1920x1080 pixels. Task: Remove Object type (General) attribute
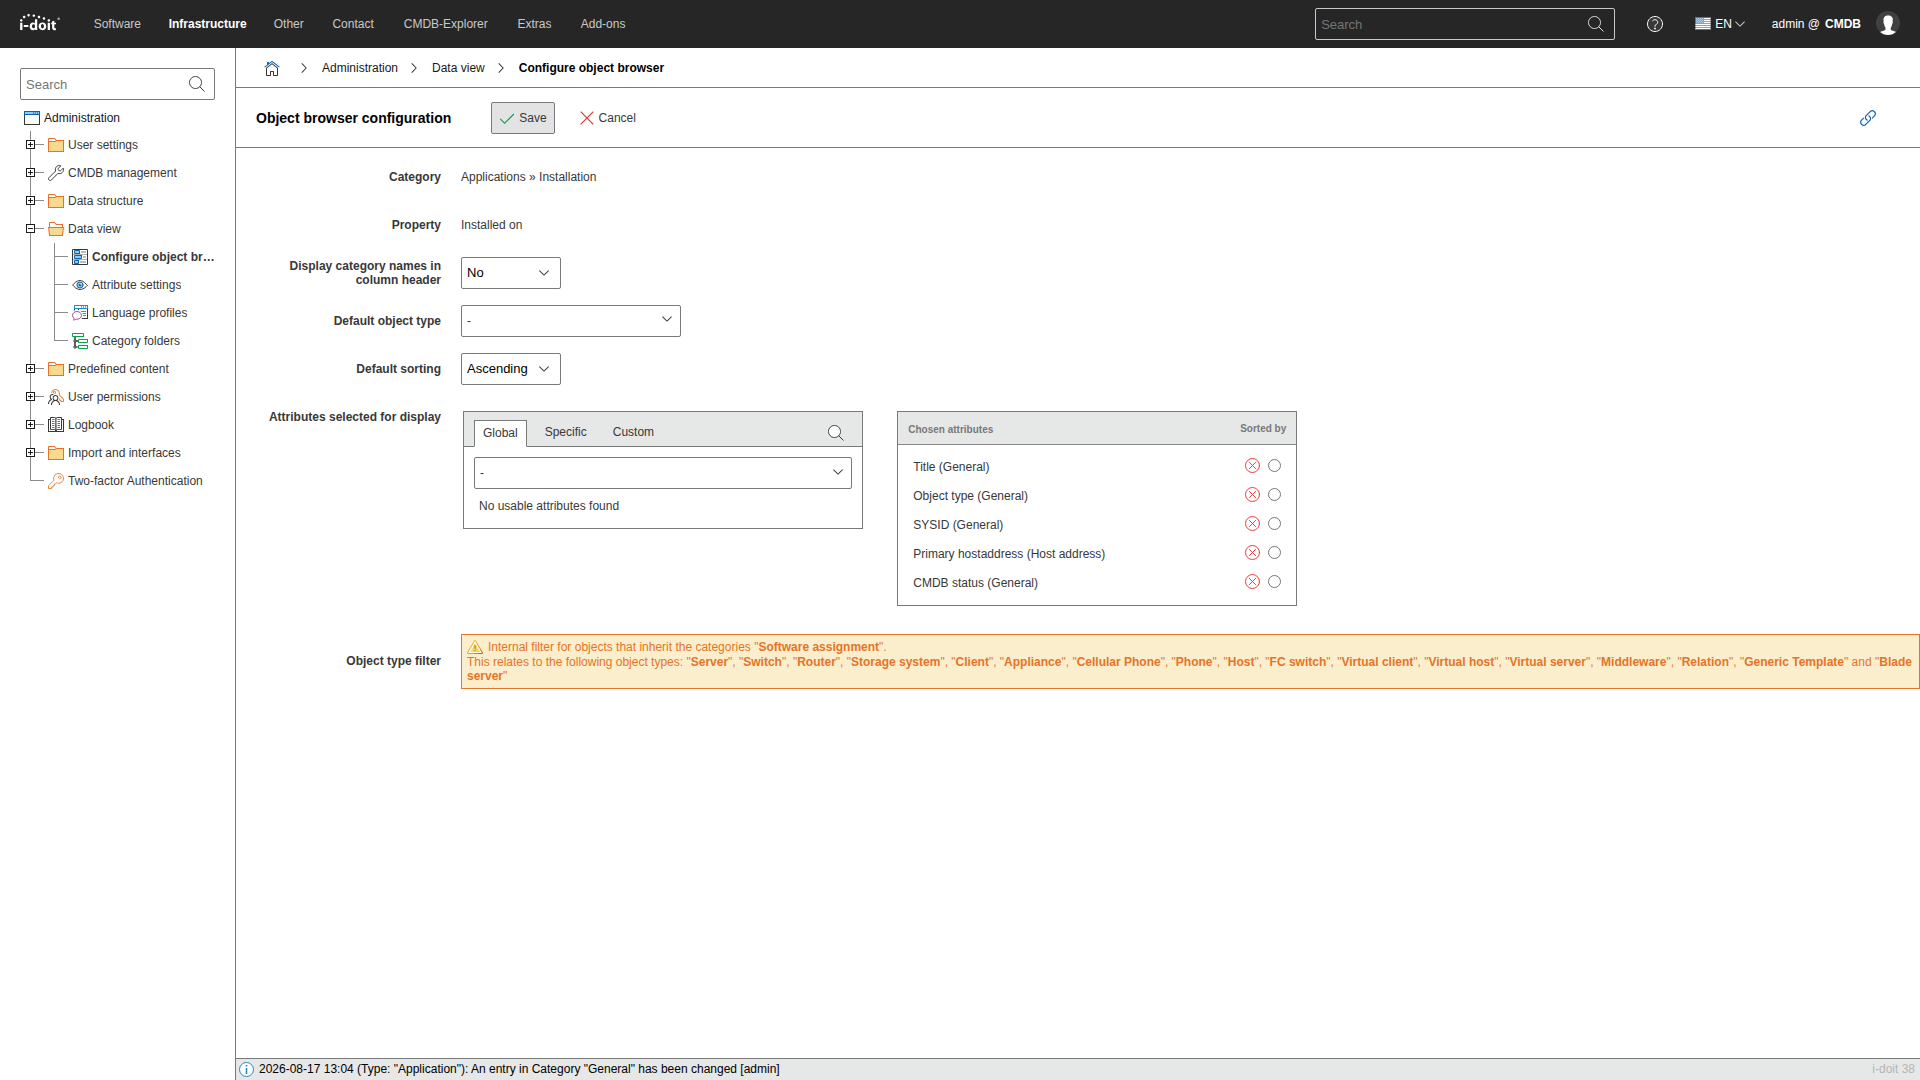click(1252, 495)
